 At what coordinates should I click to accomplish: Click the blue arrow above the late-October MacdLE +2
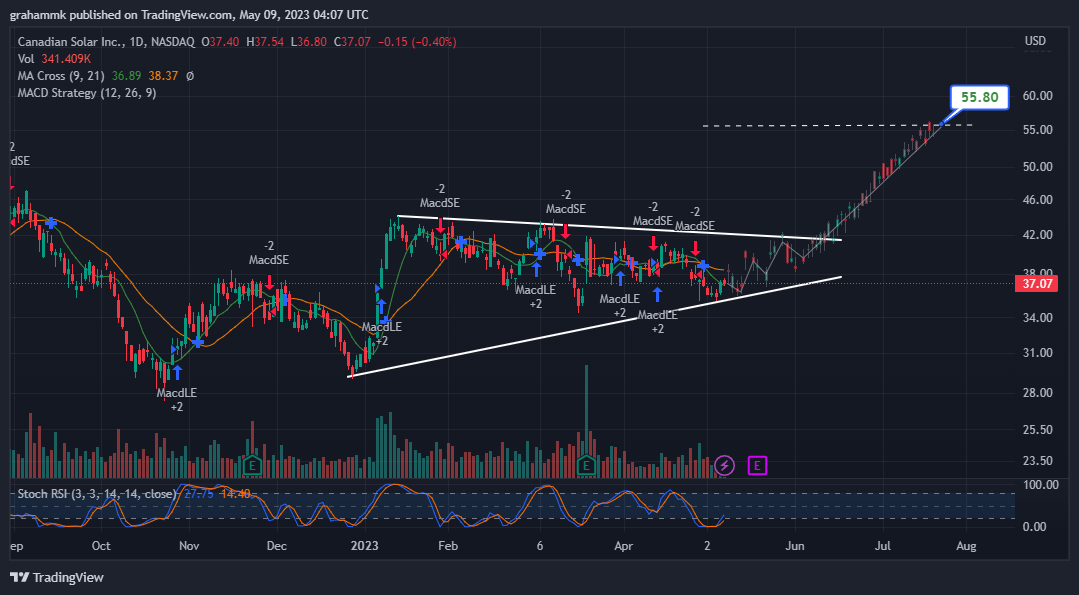(178, 372)
